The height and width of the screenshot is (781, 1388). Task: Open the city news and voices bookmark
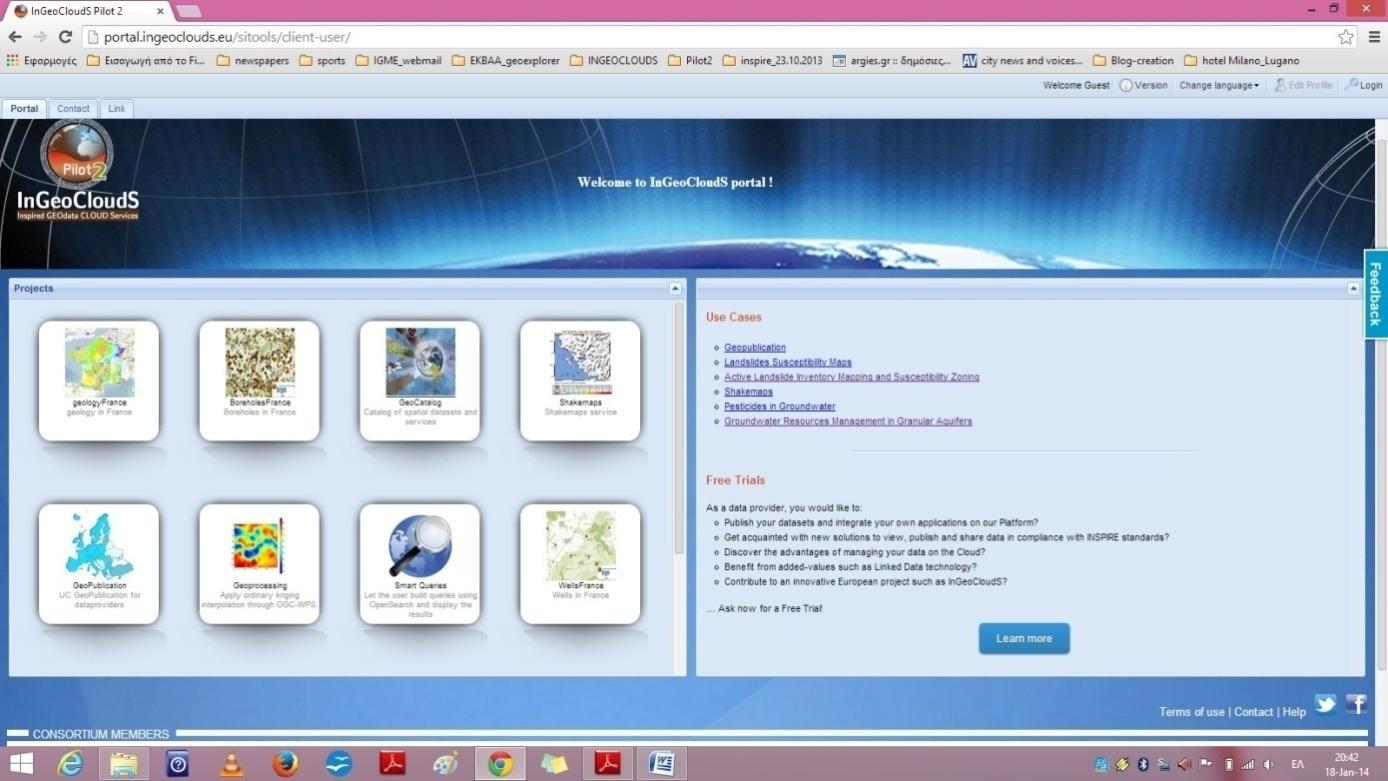(1022, 60)
